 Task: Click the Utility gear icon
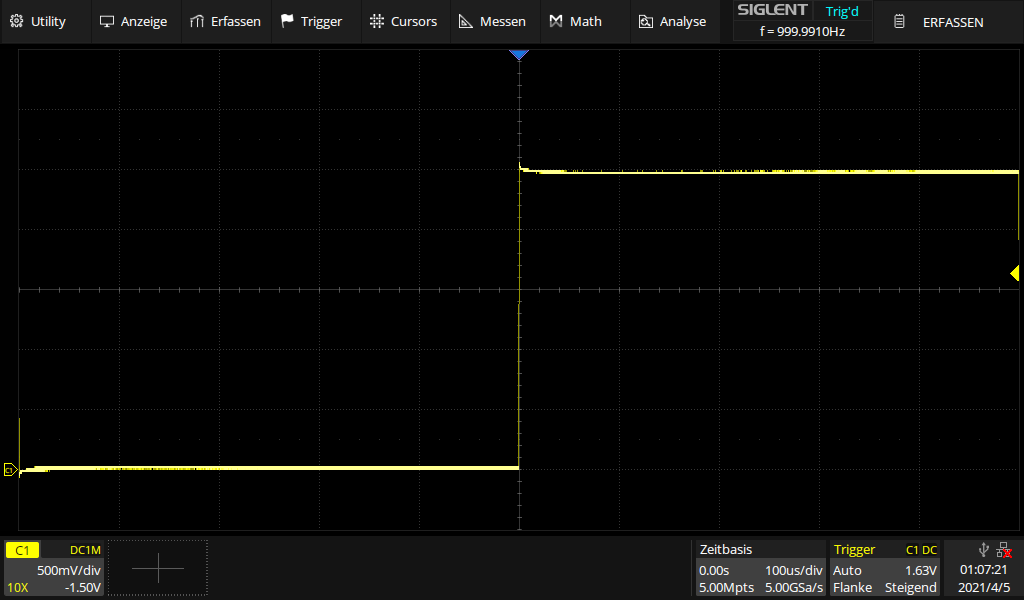17,21
